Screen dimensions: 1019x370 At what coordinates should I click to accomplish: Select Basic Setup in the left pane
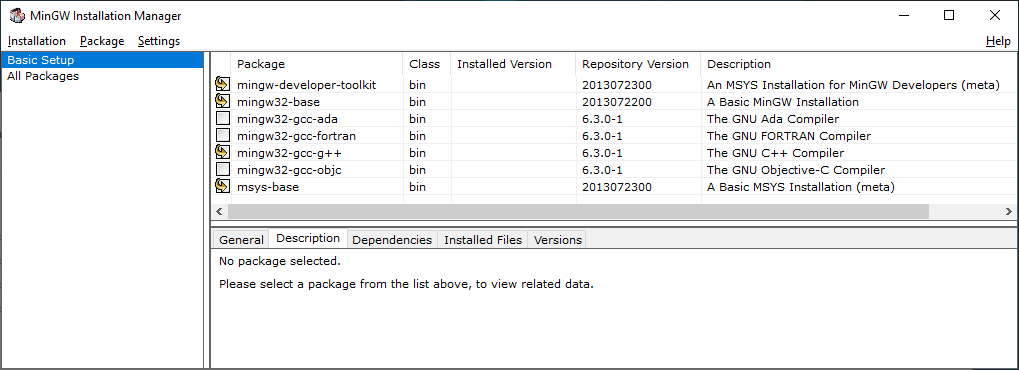click(103, 60)
